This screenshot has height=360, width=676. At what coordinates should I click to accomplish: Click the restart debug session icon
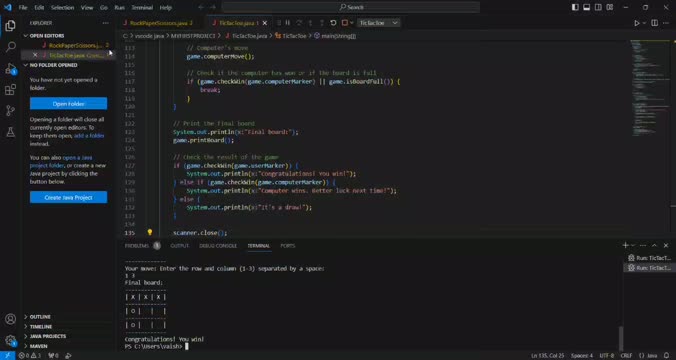point(333,23)
